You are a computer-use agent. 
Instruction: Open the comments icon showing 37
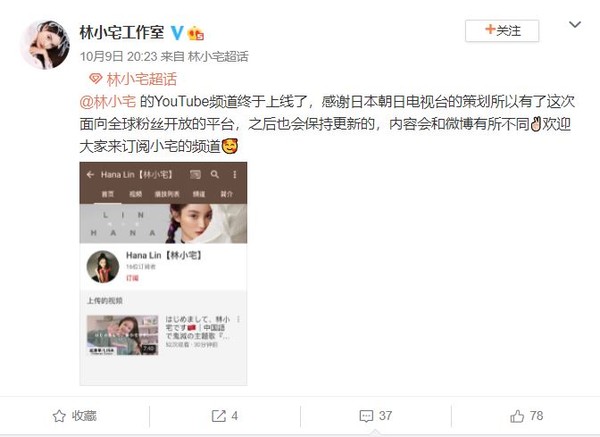coord(366,416)
